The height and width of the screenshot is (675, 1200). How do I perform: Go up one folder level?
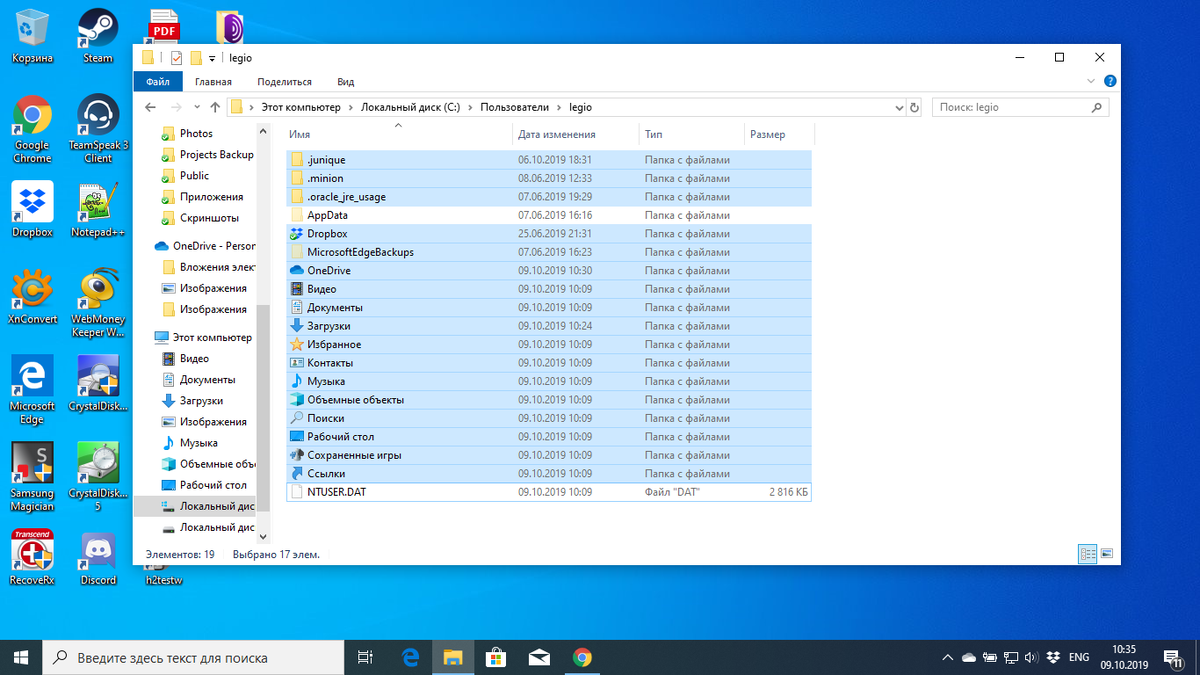(x=215, y=107)
